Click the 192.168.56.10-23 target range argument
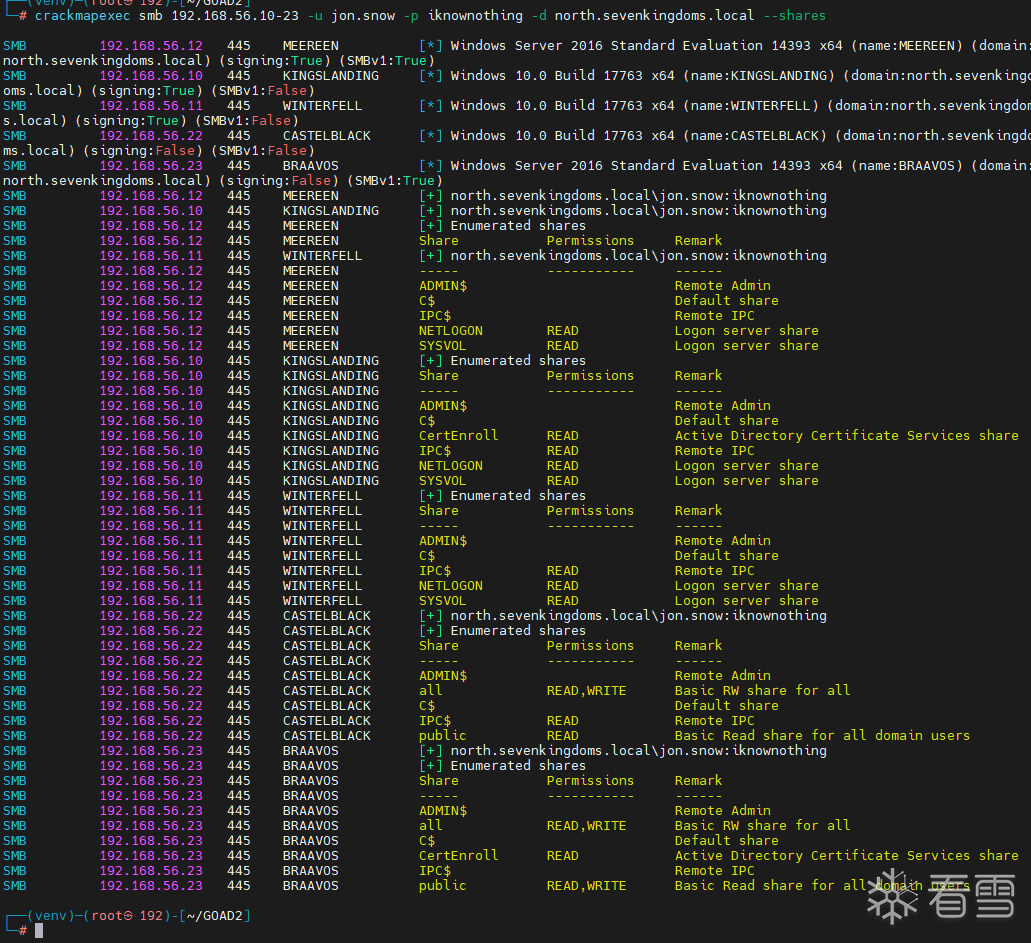 point(242,16)
